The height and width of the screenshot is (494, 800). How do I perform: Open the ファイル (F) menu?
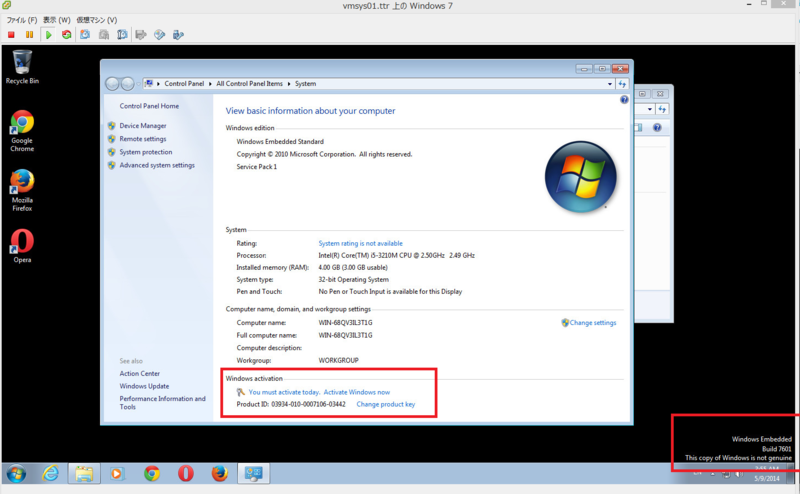tap(21, 20)
